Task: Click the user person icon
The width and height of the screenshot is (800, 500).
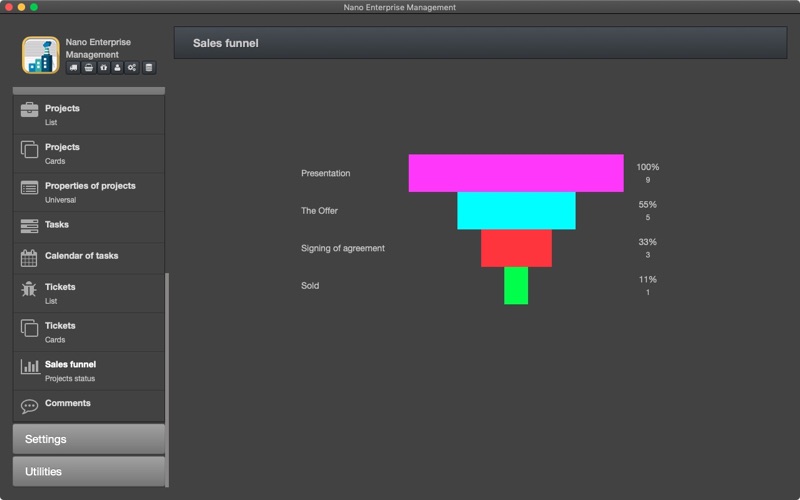Action: 117,68
